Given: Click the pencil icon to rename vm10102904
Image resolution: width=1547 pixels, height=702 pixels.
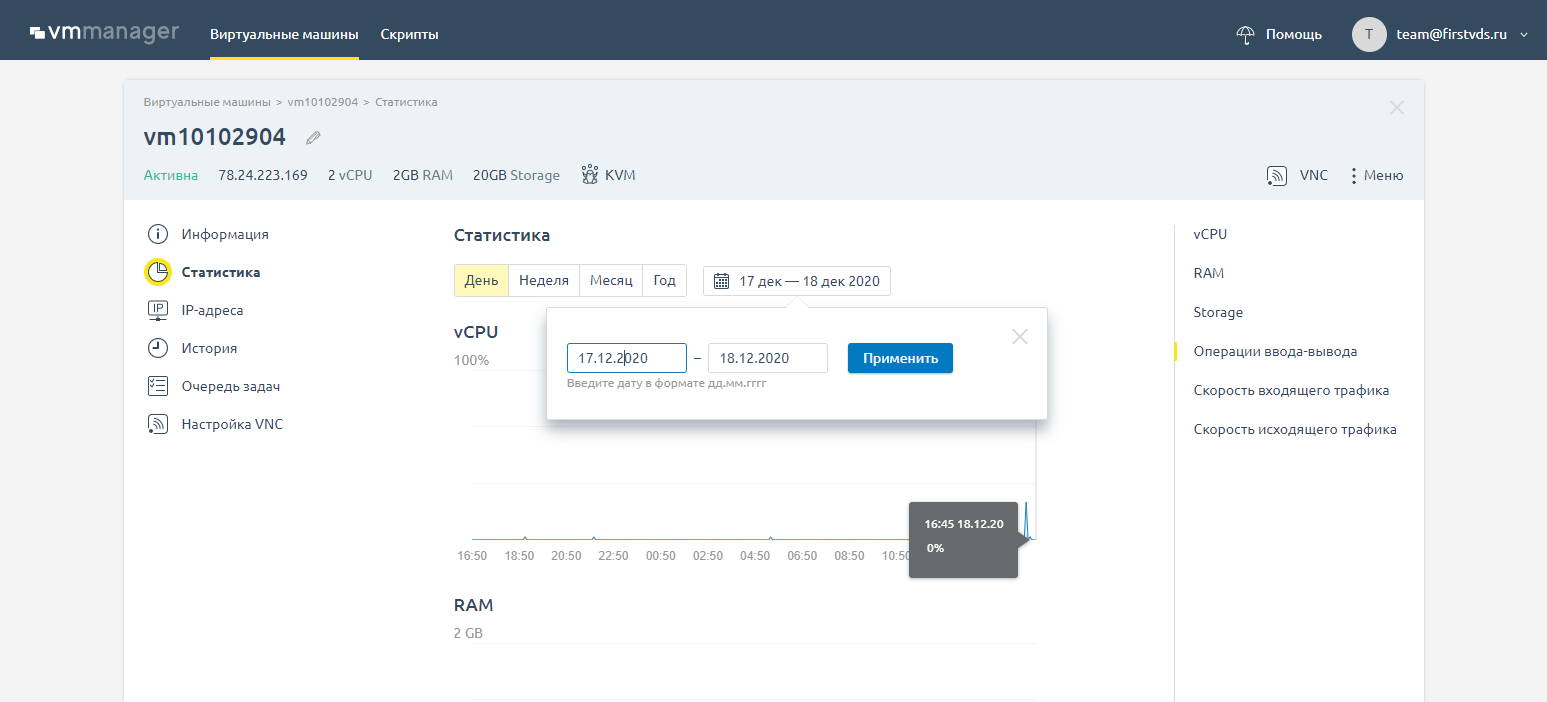Looking at the screenshot, I should point(313,137).
